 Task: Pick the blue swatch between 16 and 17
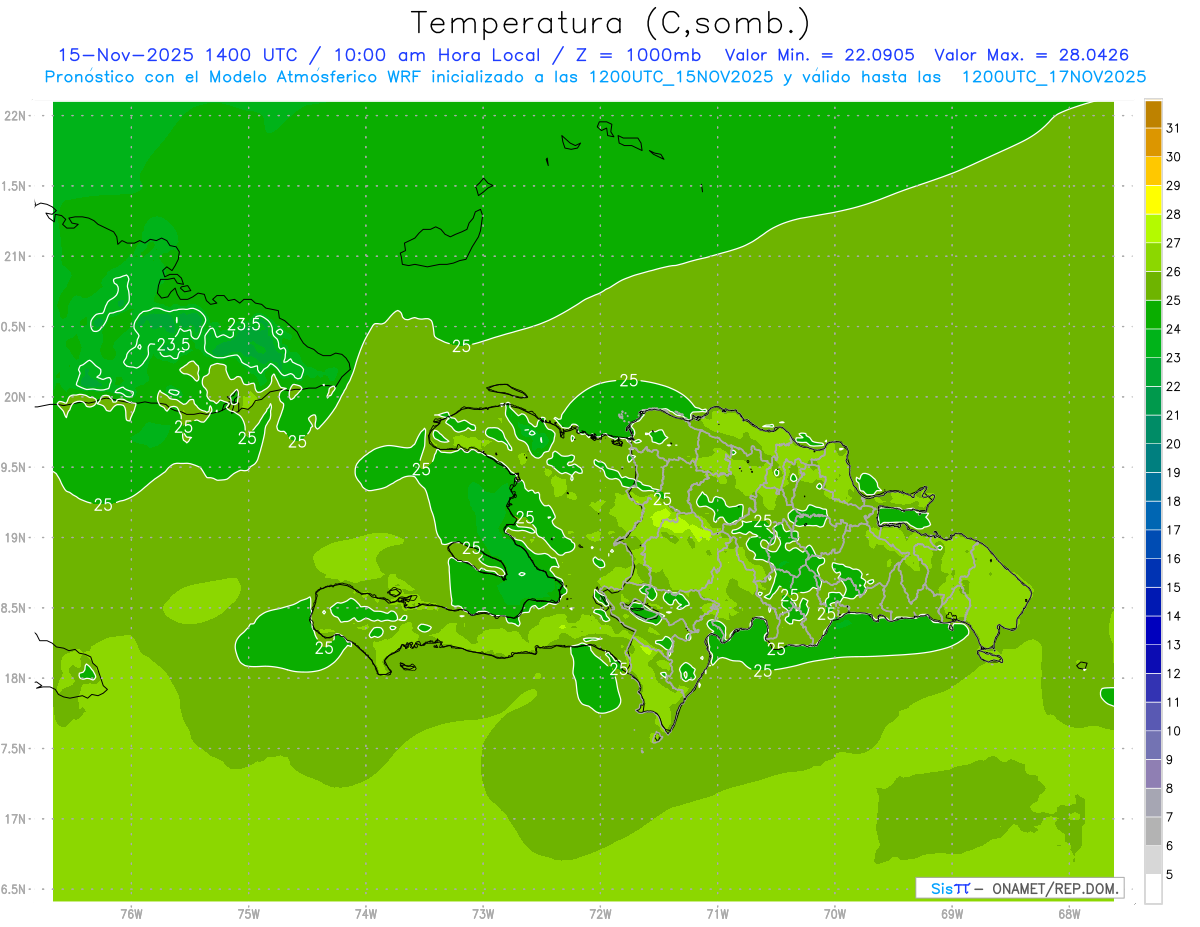(x=1153, y=544)
